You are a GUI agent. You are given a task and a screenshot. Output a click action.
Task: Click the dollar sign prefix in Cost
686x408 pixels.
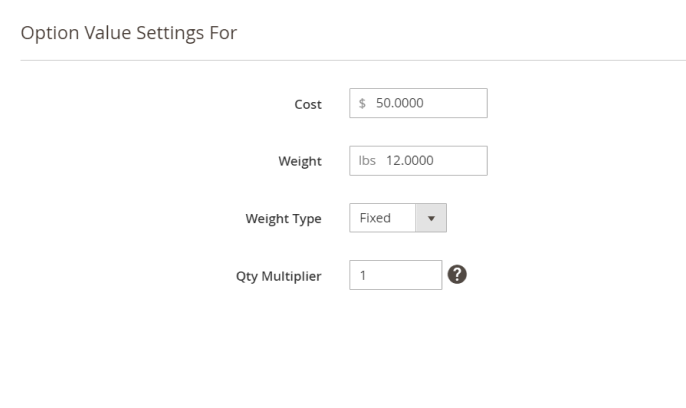coord(362,103)
